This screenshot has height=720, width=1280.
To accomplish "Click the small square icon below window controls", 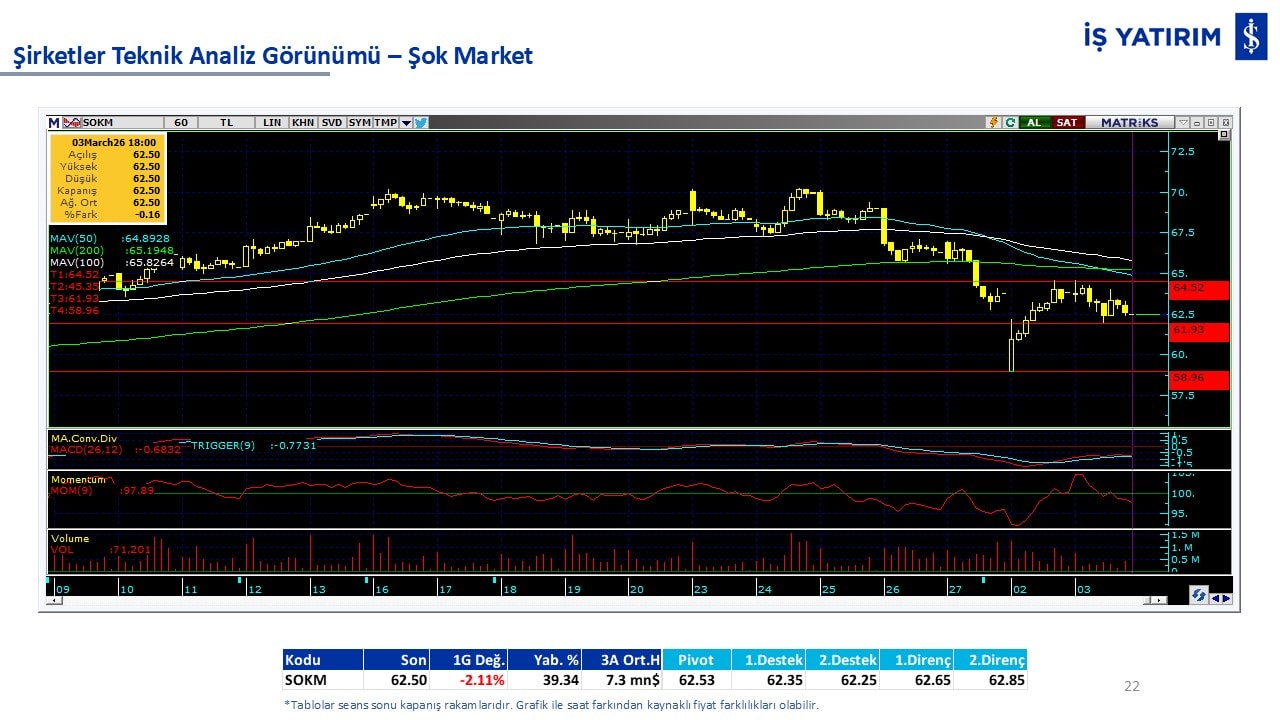I will (x=1224, y=134).
